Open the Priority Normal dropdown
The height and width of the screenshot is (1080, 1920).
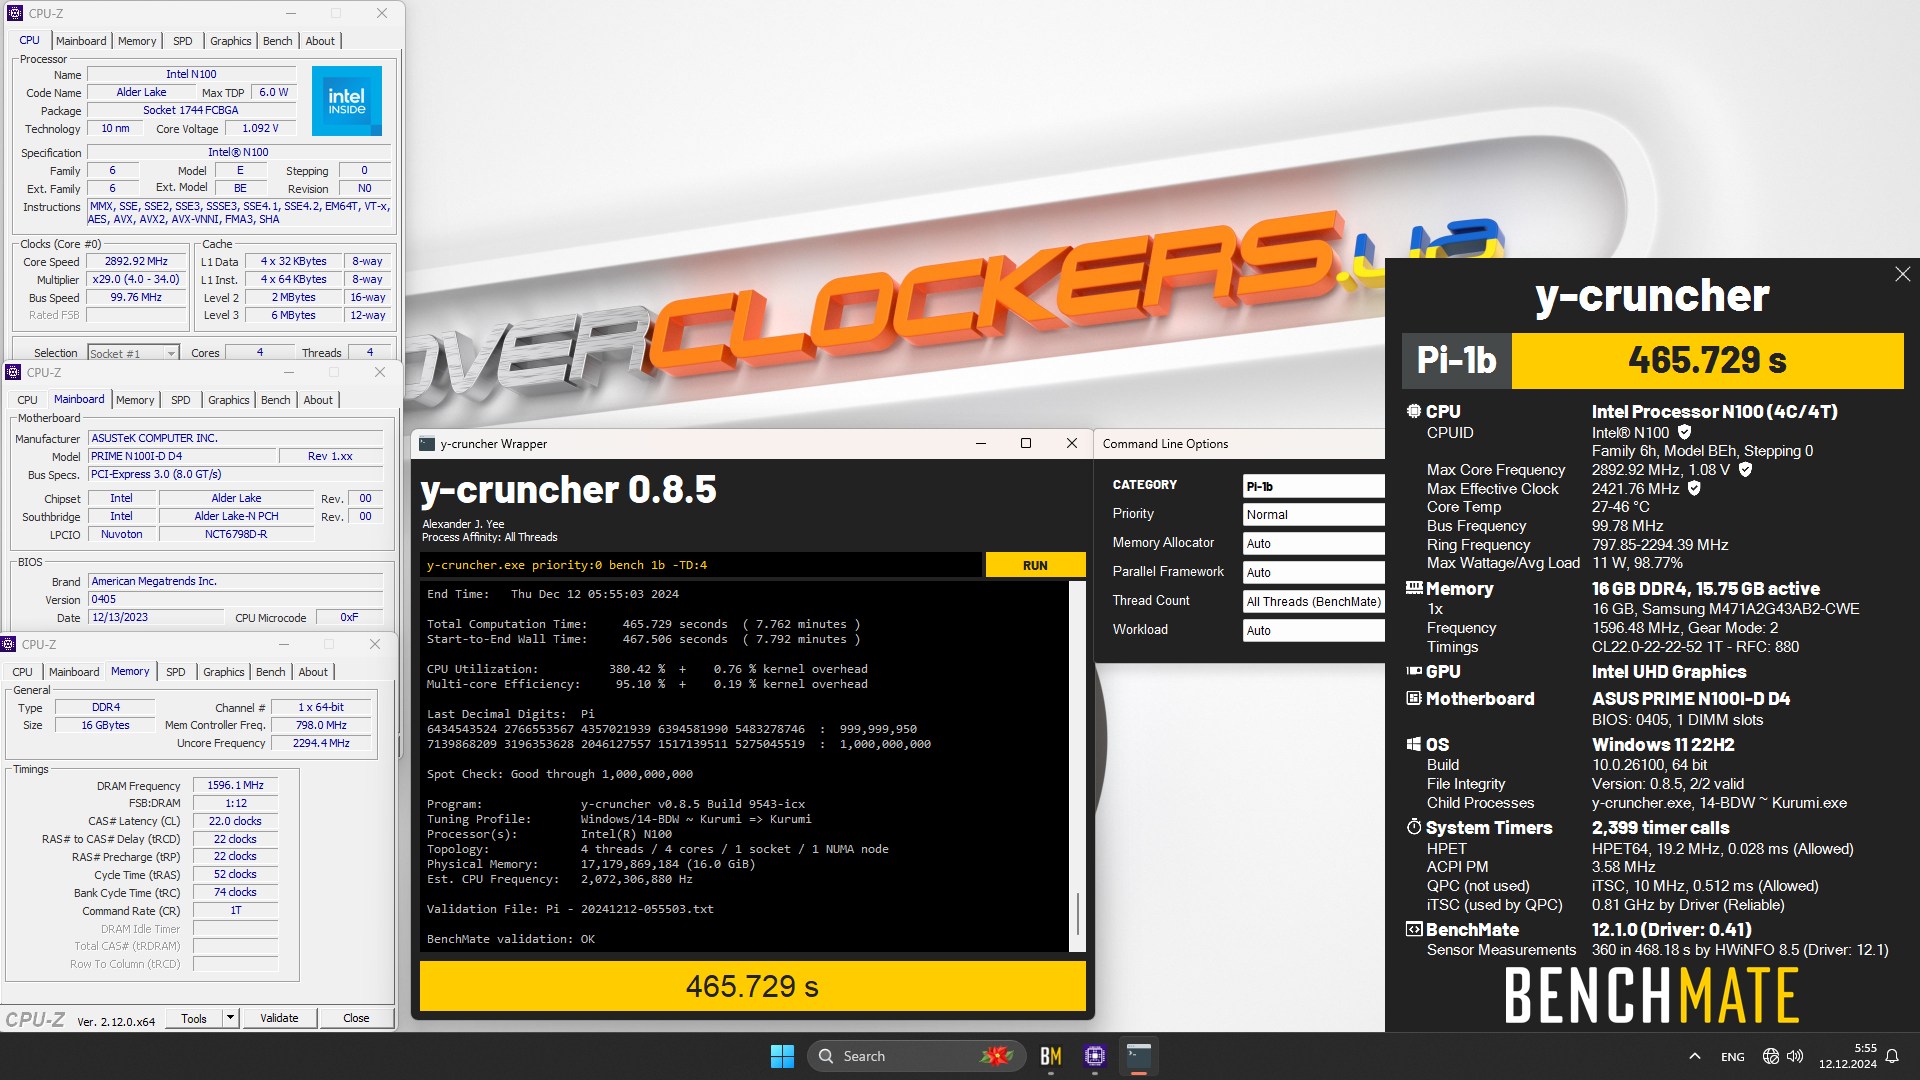1313,514
